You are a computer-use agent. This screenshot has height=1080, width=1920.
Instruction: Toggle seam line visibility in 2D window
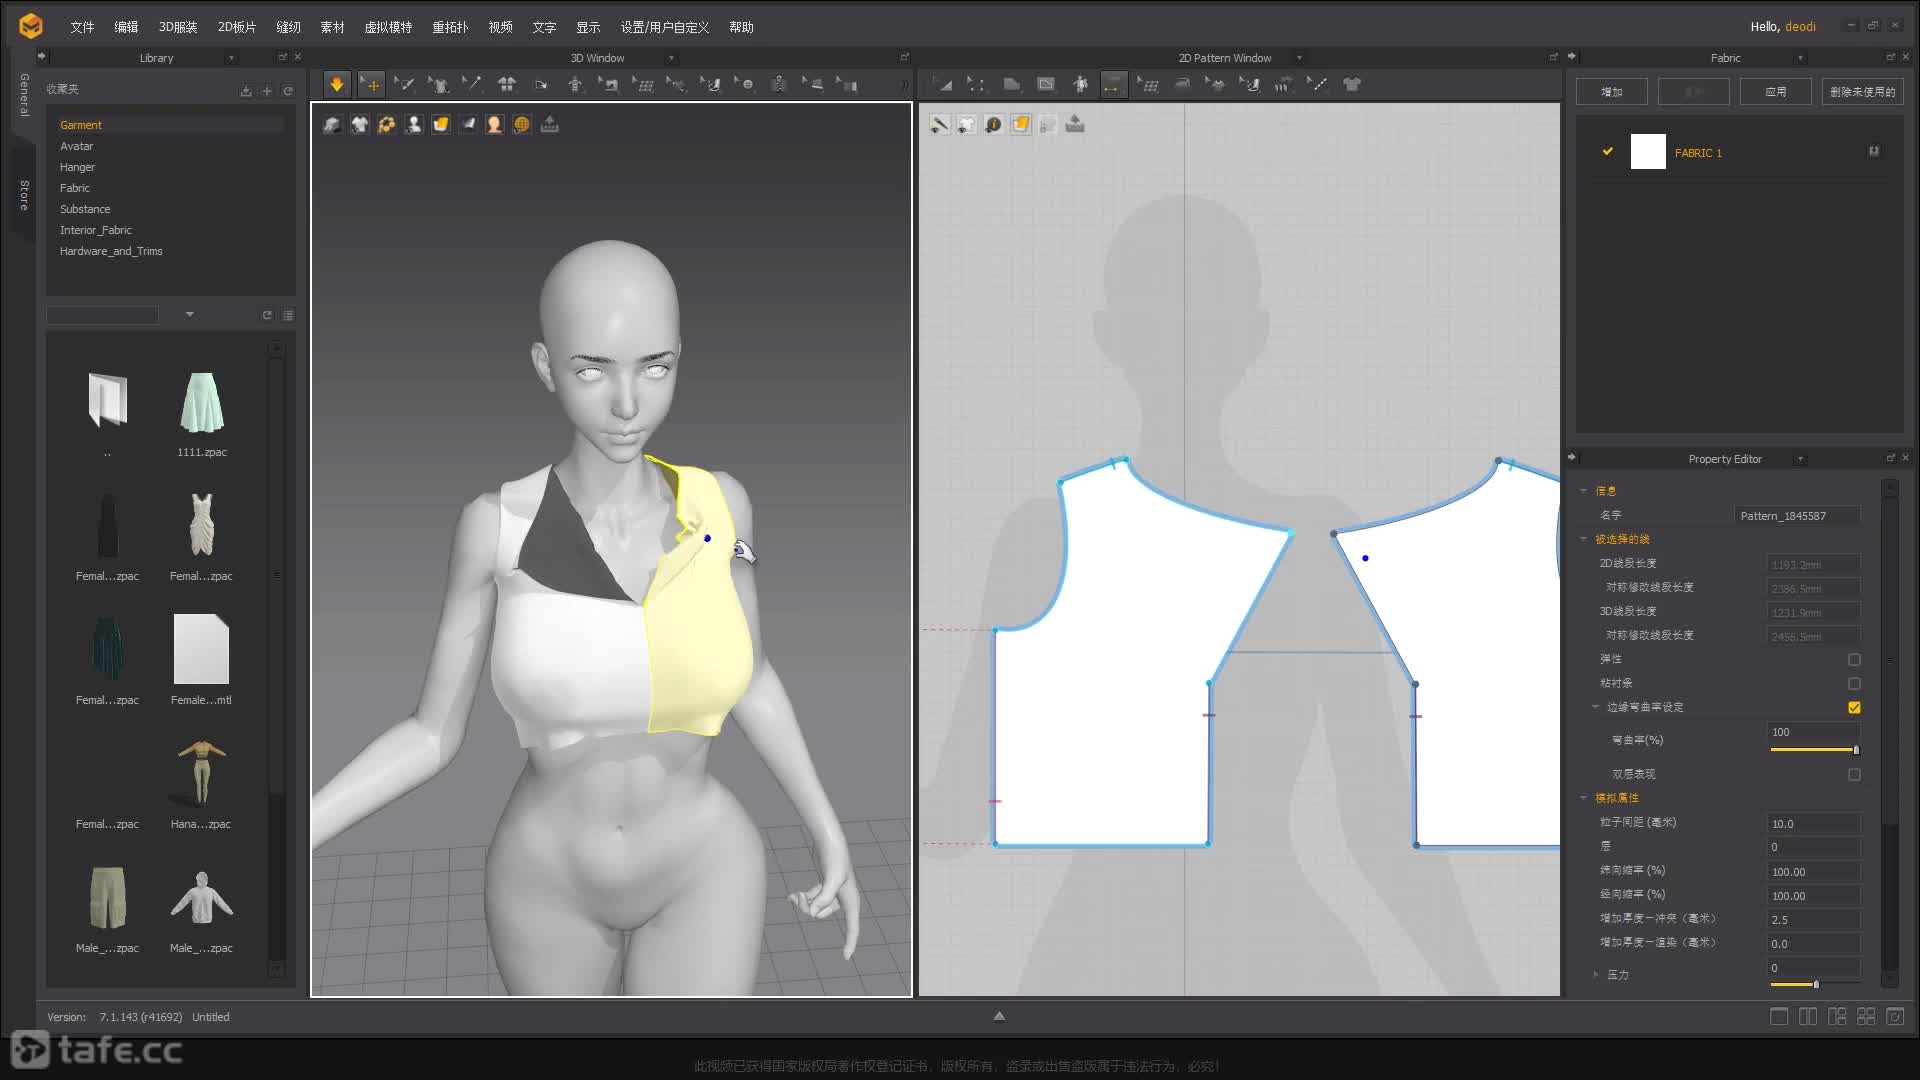939,124
